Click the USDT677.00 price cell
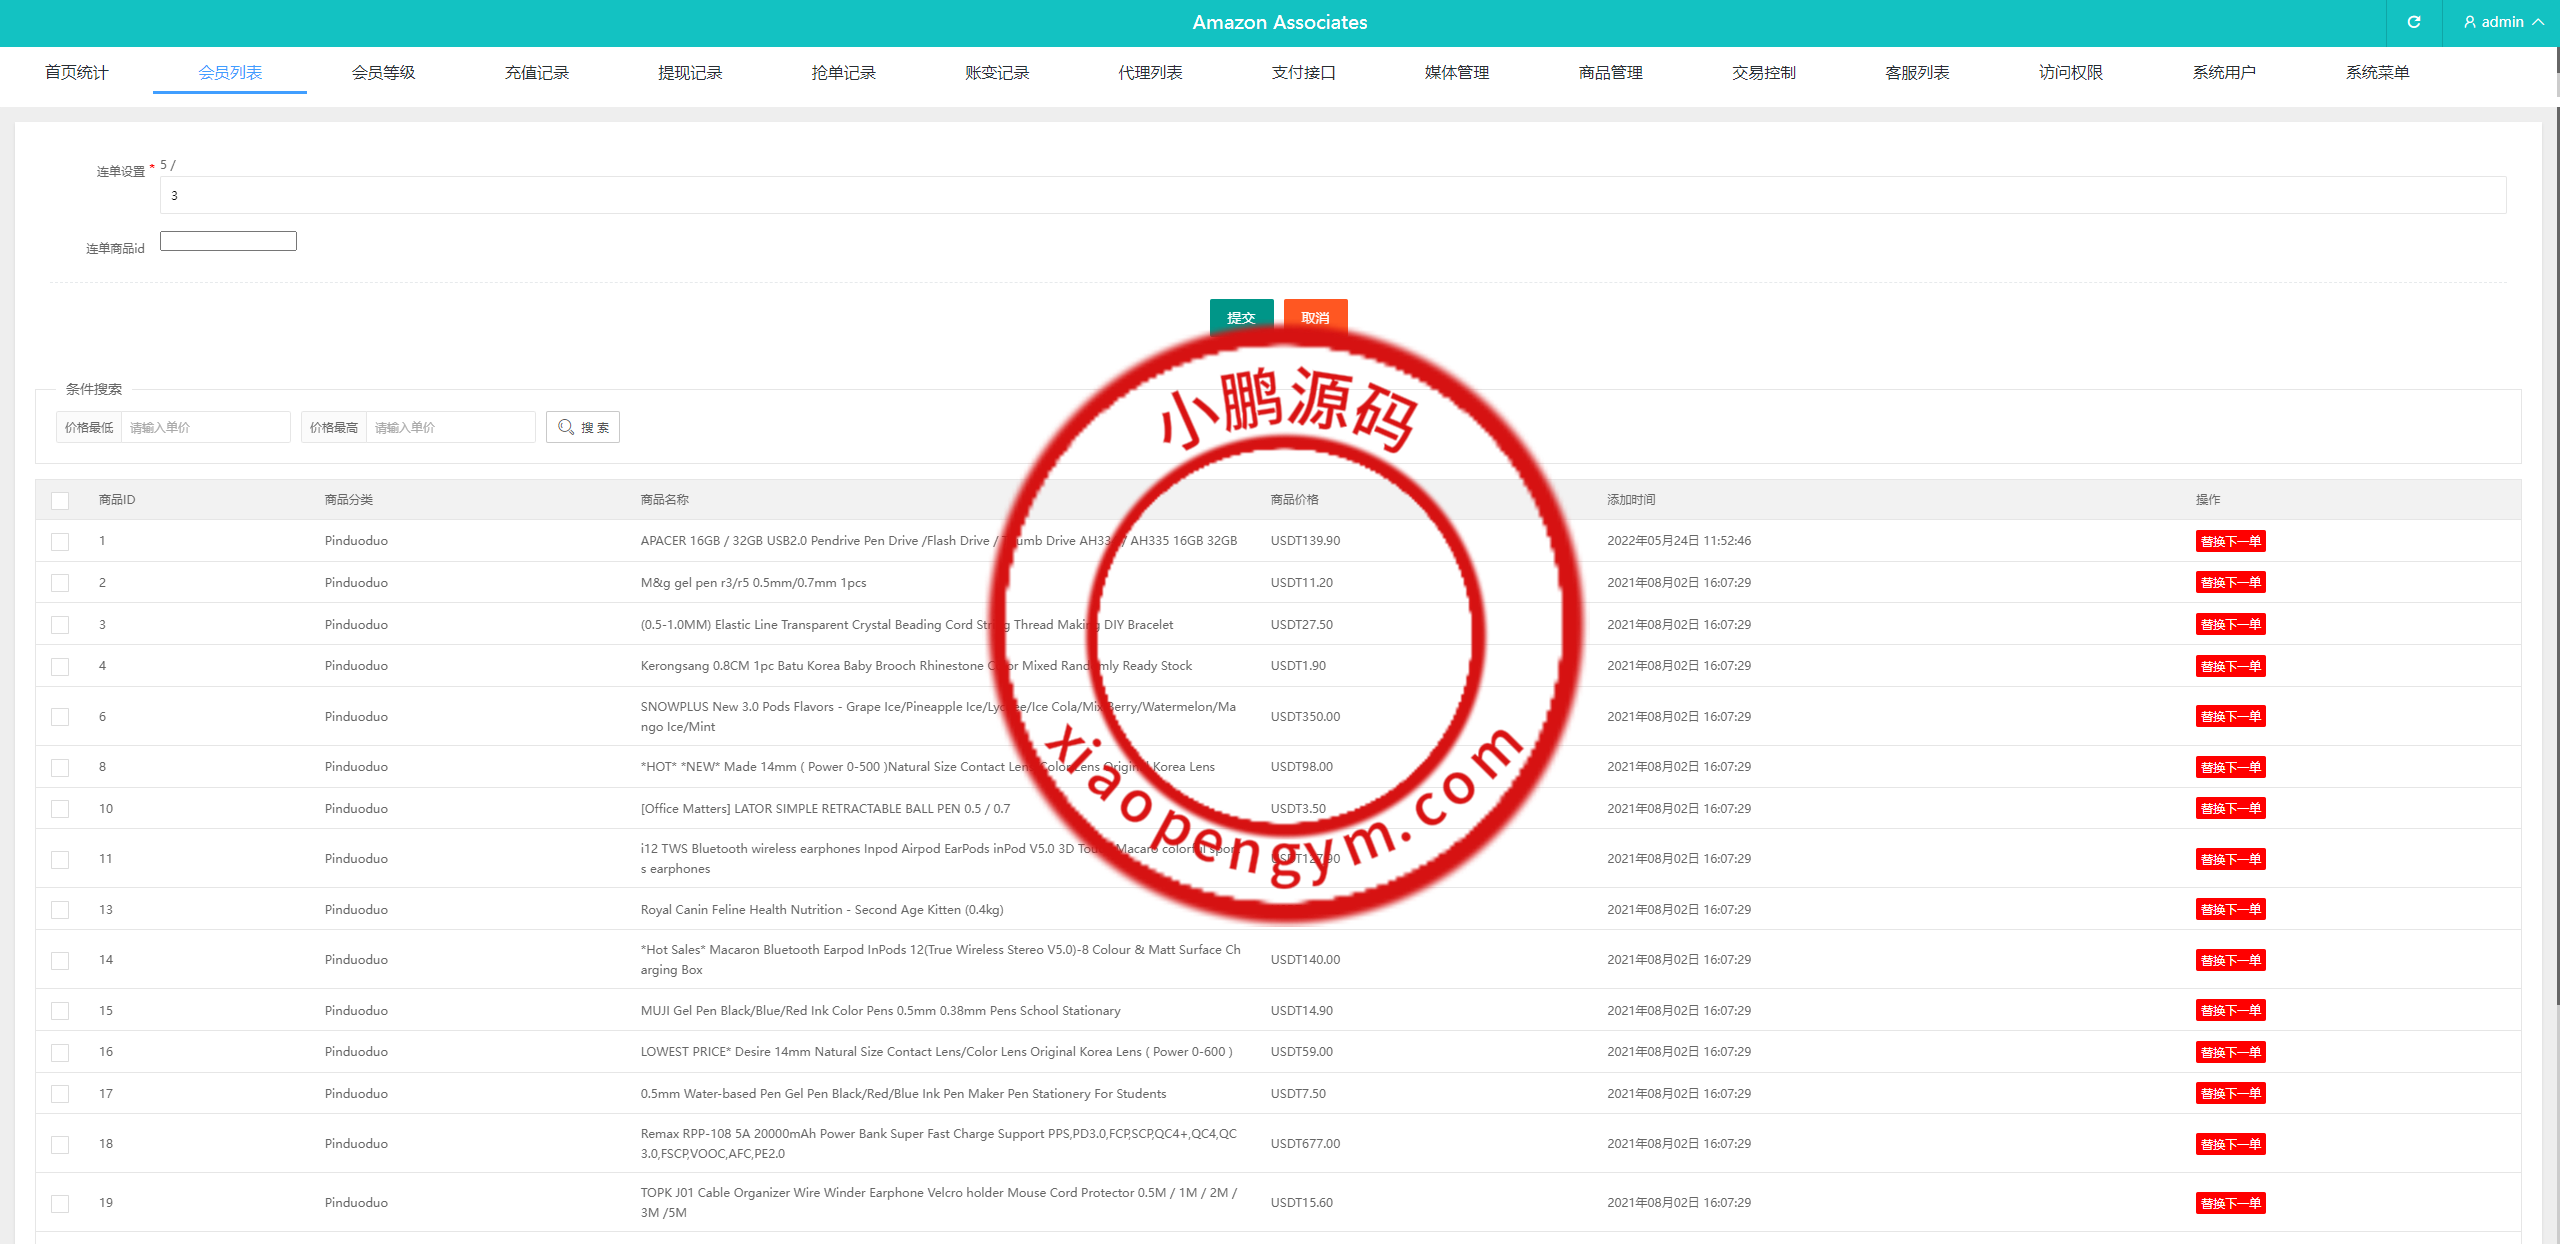This screenshot has height=1244, width=2560. [x=1305, y=1143]
